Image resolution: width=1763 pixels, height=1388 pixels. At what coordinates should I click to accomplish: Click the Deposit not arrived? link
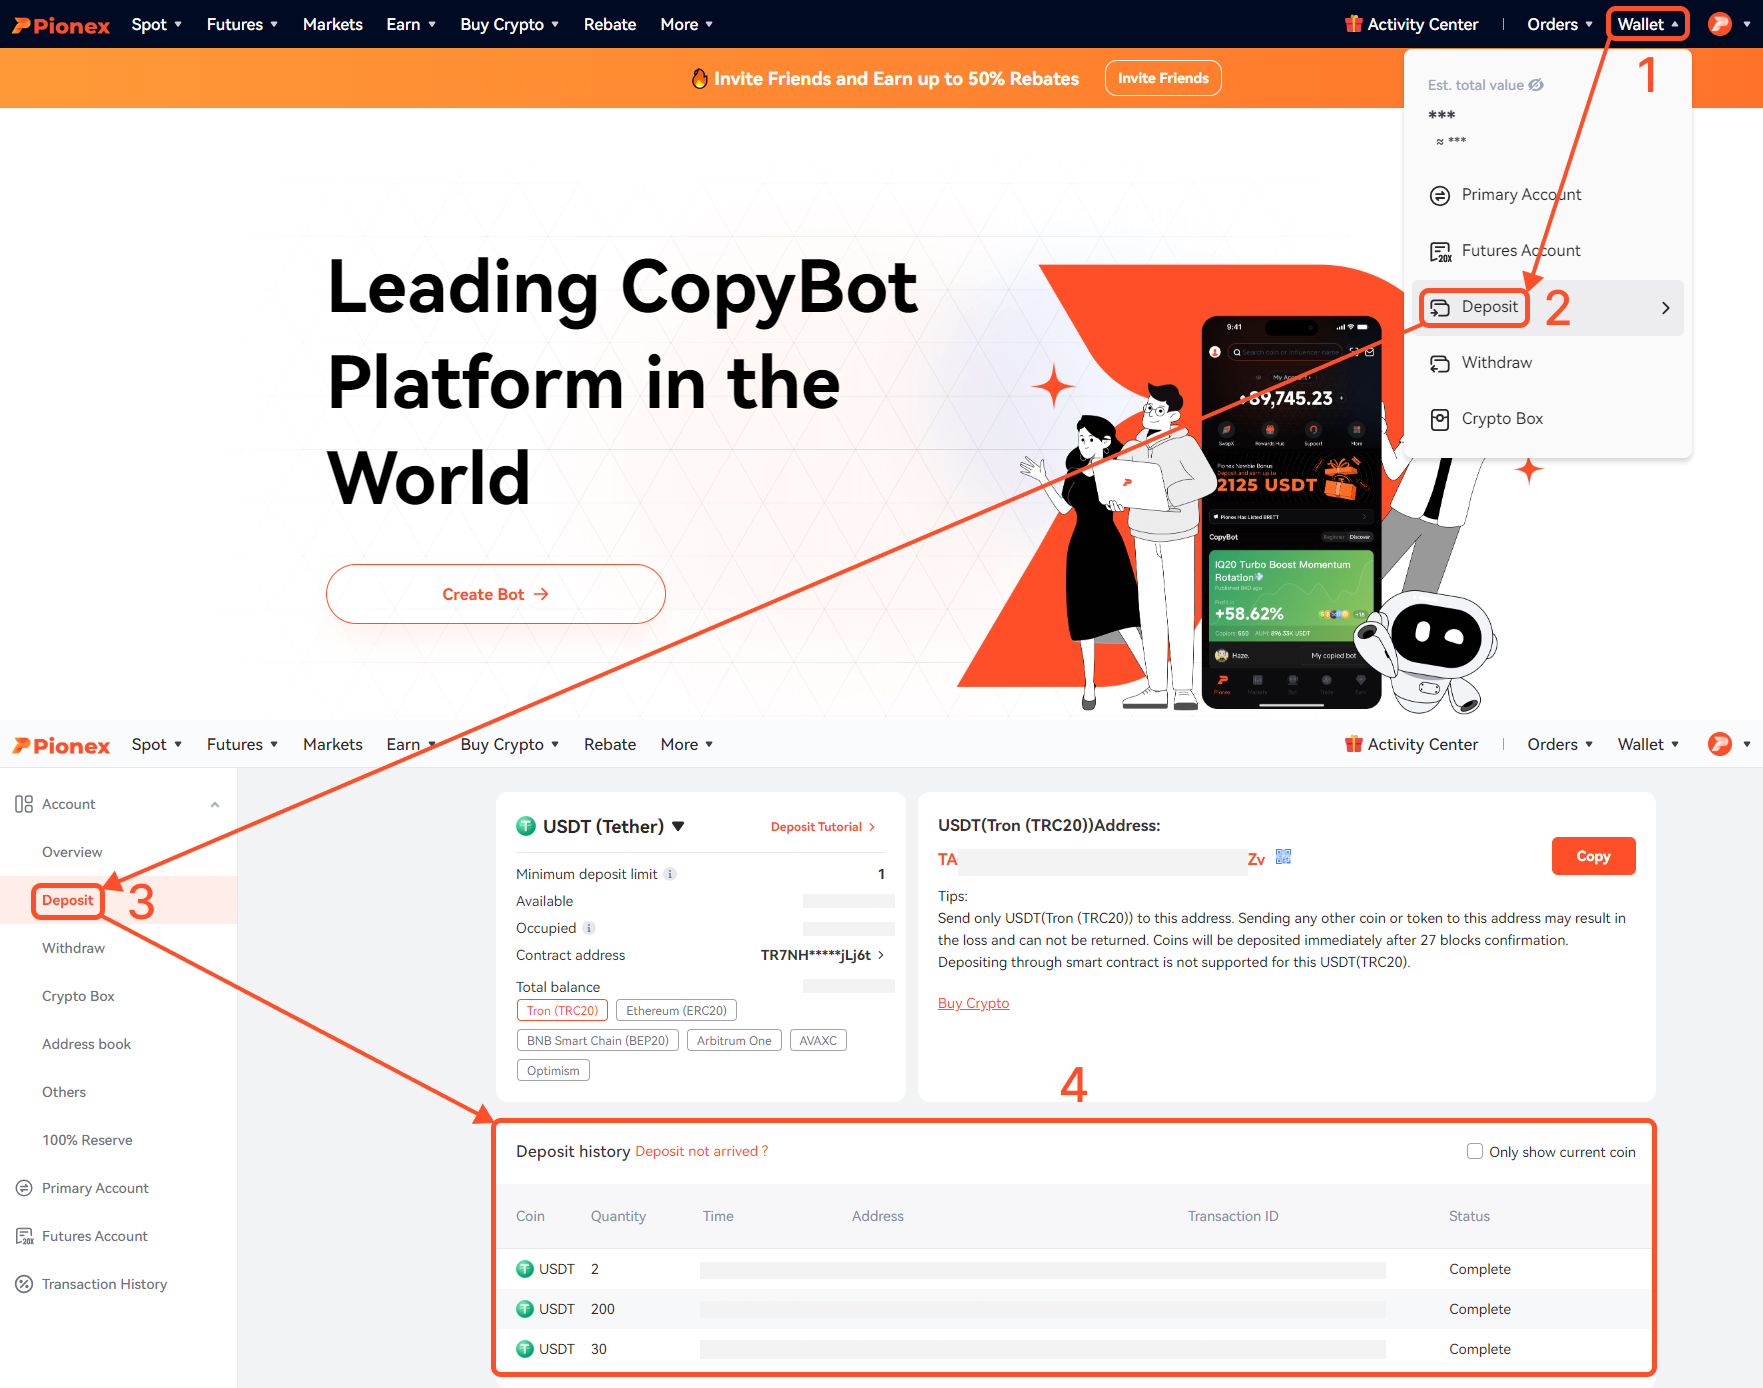[x=702, y=1151]
